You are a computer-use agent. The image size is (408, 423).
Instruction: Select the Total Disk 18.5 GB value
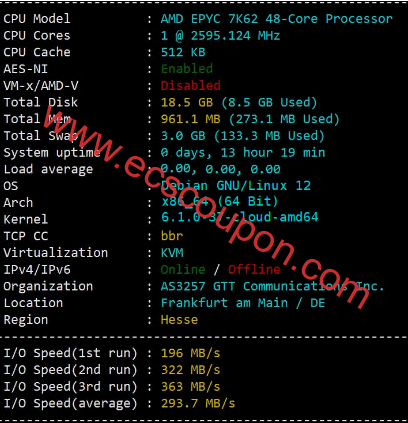(187, 102)
